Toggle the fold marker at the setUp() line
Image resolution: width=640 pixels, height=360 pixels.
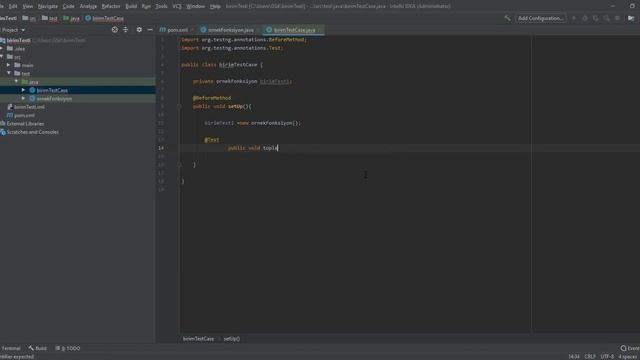click(x=179, y=107)
